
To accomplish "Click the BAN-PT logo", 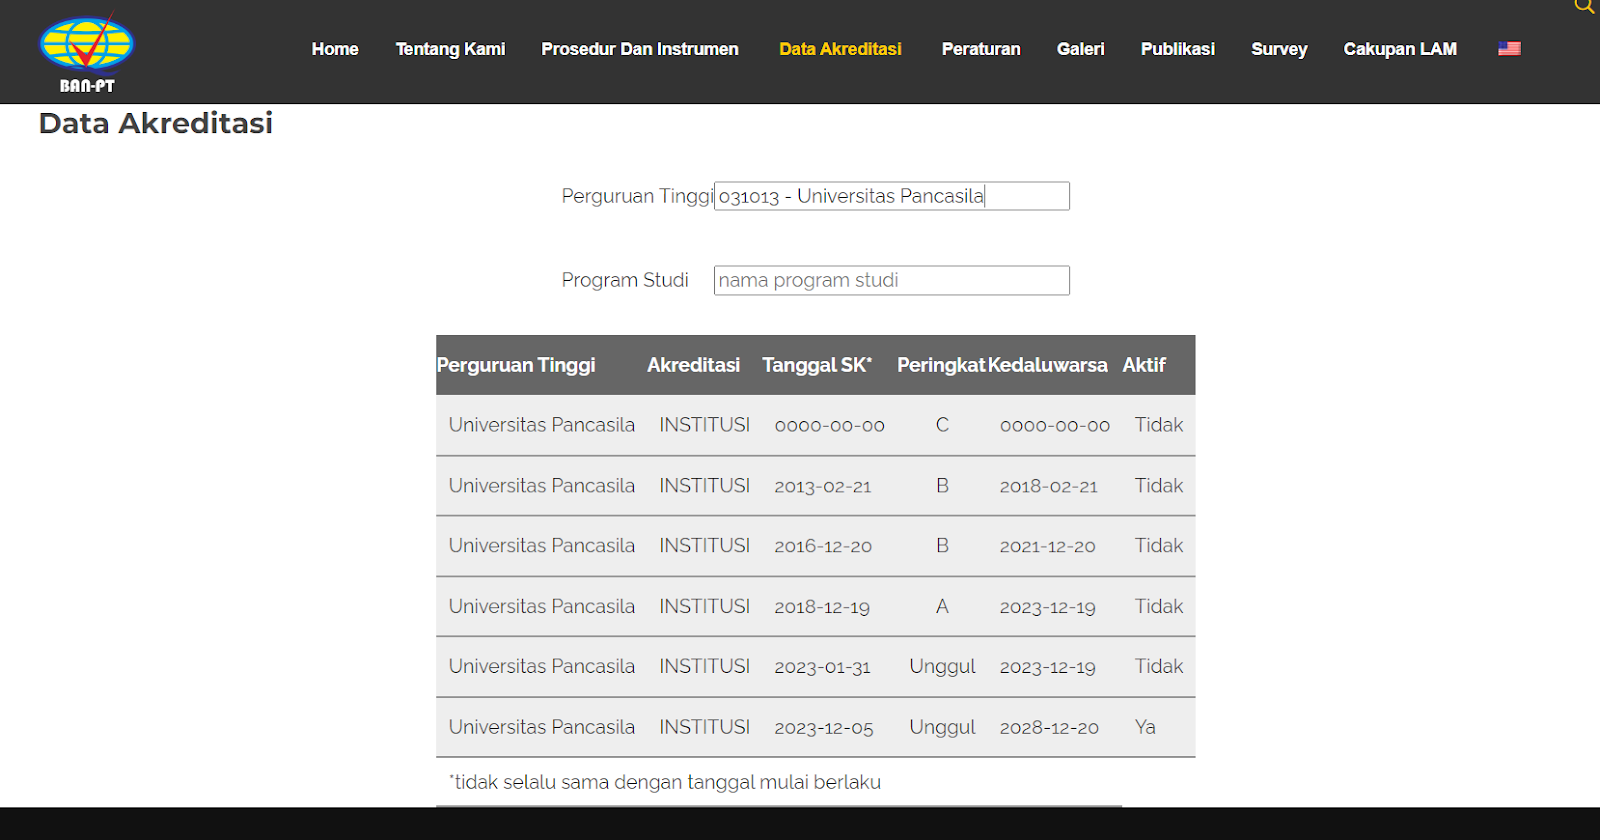I will [x=86, y=54].
